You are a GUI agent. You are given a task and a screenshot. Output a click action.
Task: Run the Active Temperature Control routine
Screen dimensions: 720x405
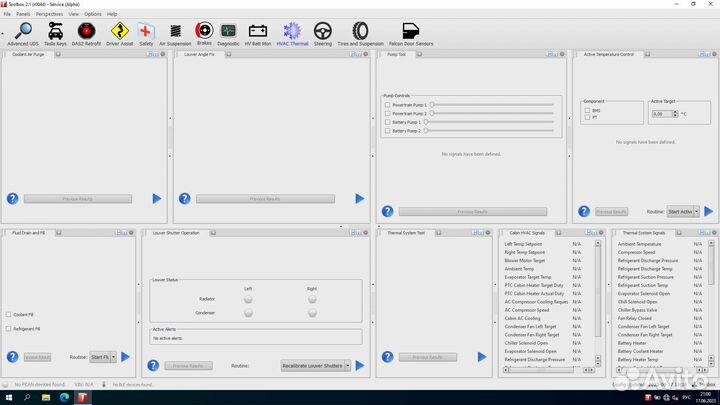[709, 211]
